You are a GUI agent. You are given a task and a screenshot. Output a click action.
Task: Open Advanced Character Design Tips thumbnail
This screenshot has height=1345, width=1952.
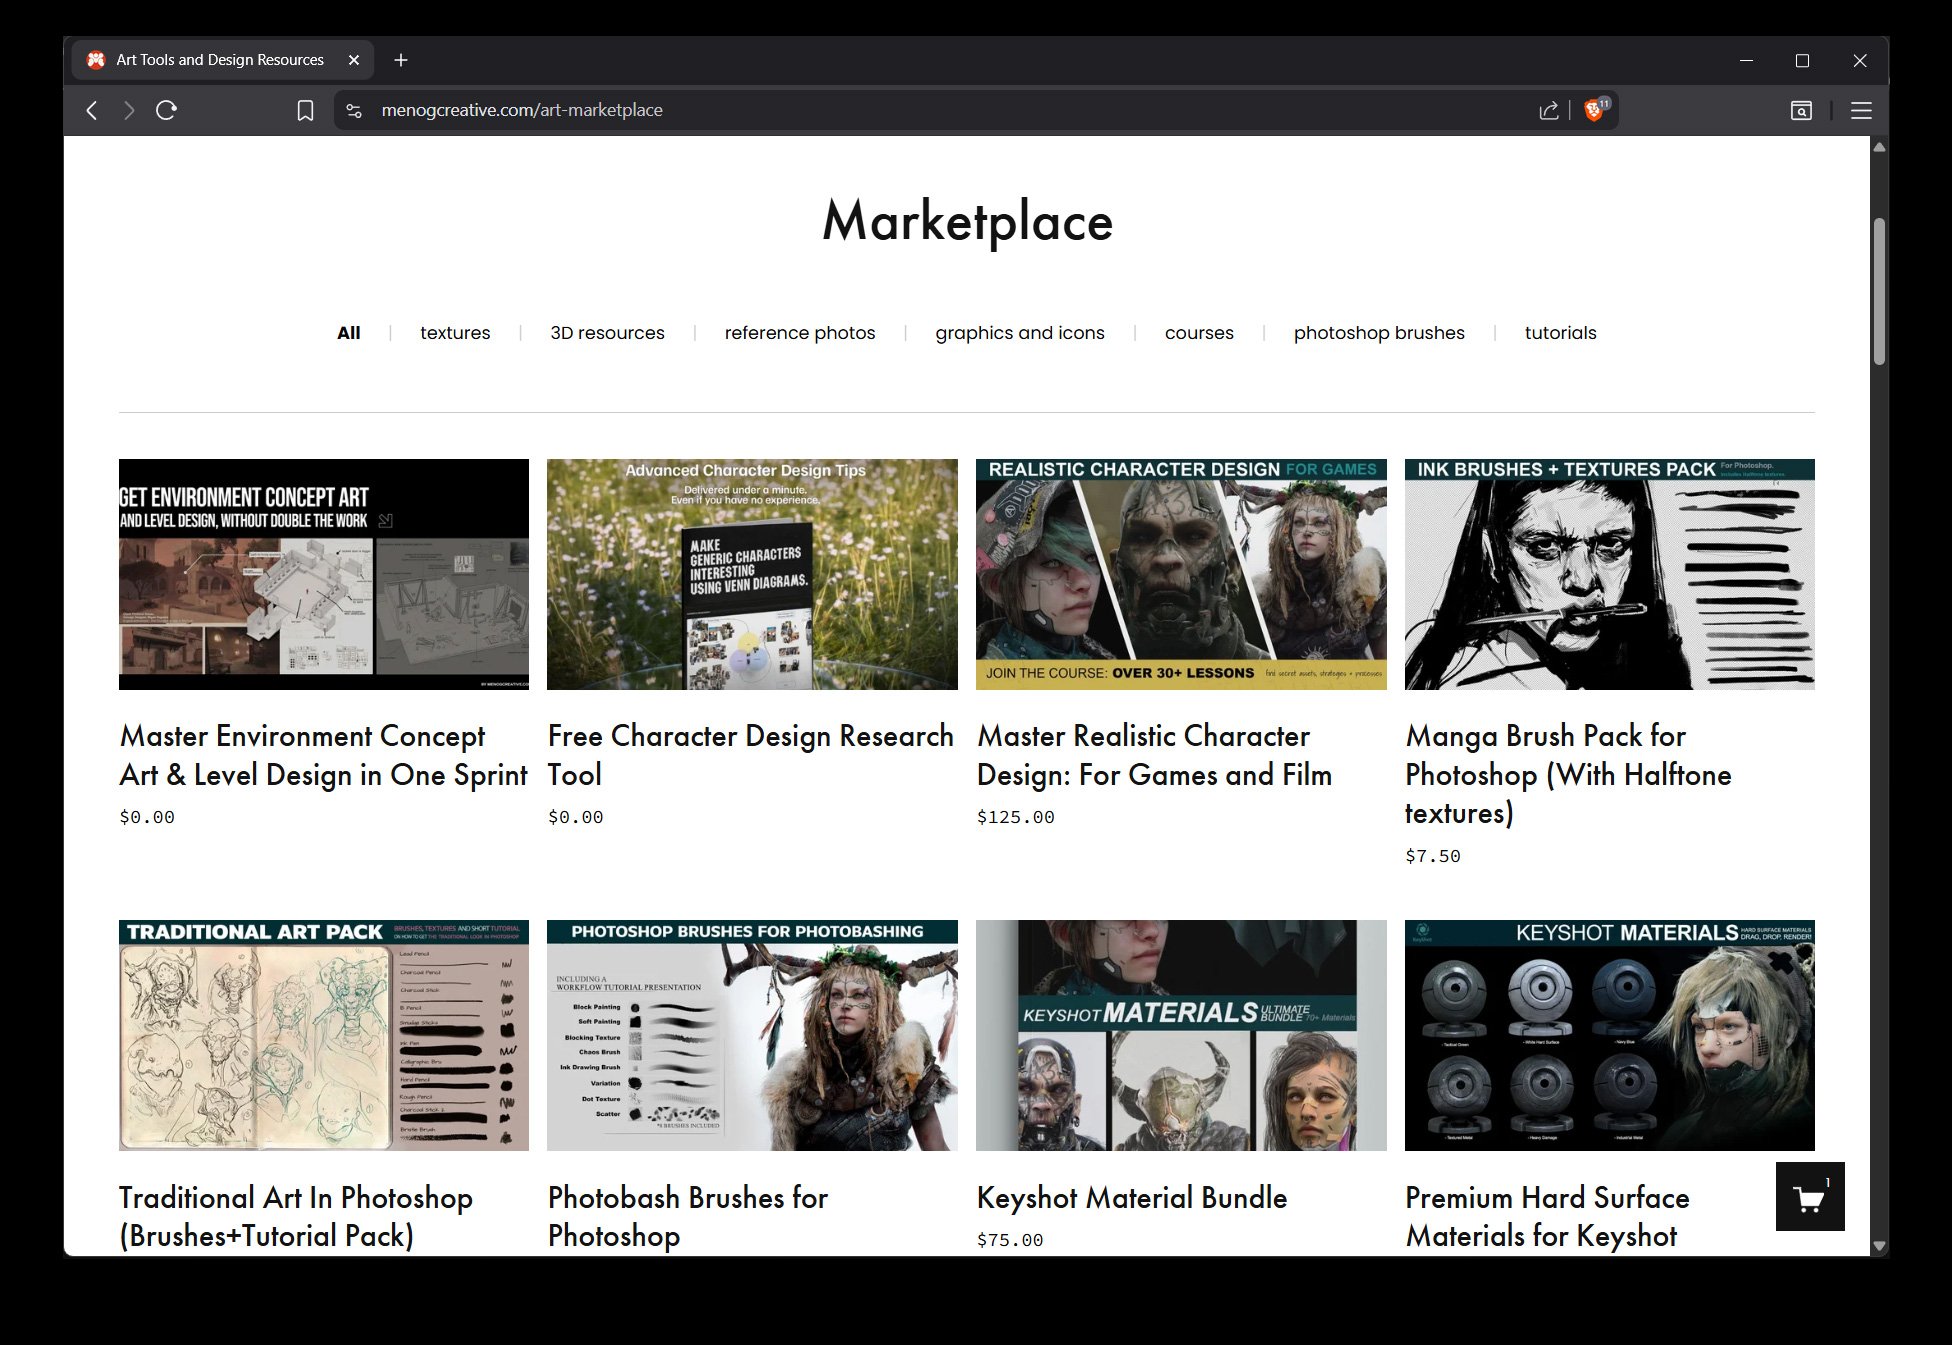click(752, 574)
